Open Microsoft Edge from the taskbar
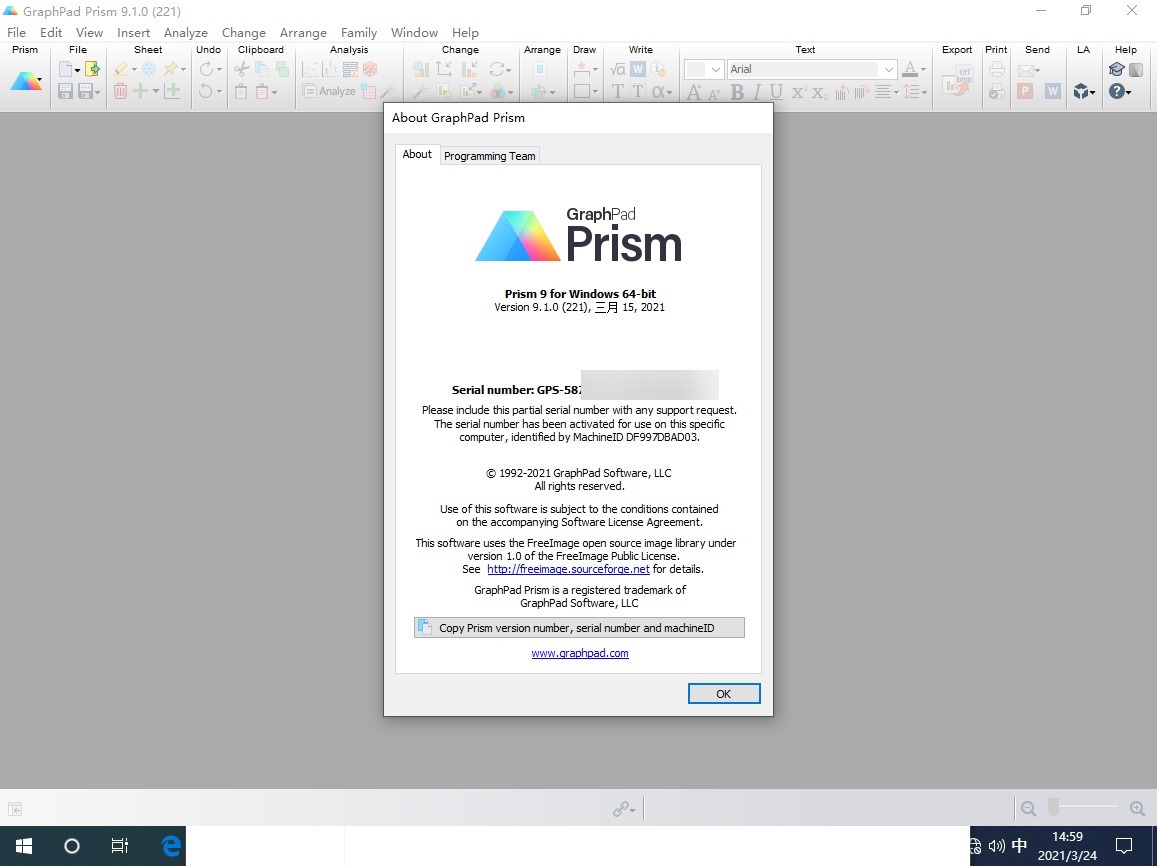Image resolution: width=1157 pixels, height=866 pixels. [x=171, y=846]
